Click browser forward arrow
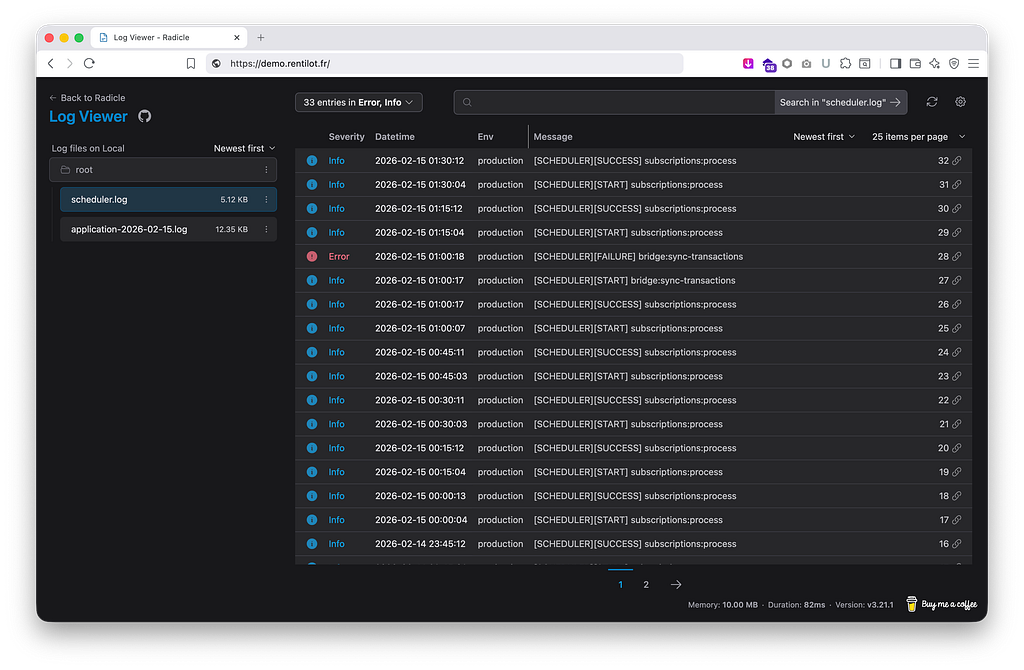The image size is (1024, 670). (x=69, y=63)
